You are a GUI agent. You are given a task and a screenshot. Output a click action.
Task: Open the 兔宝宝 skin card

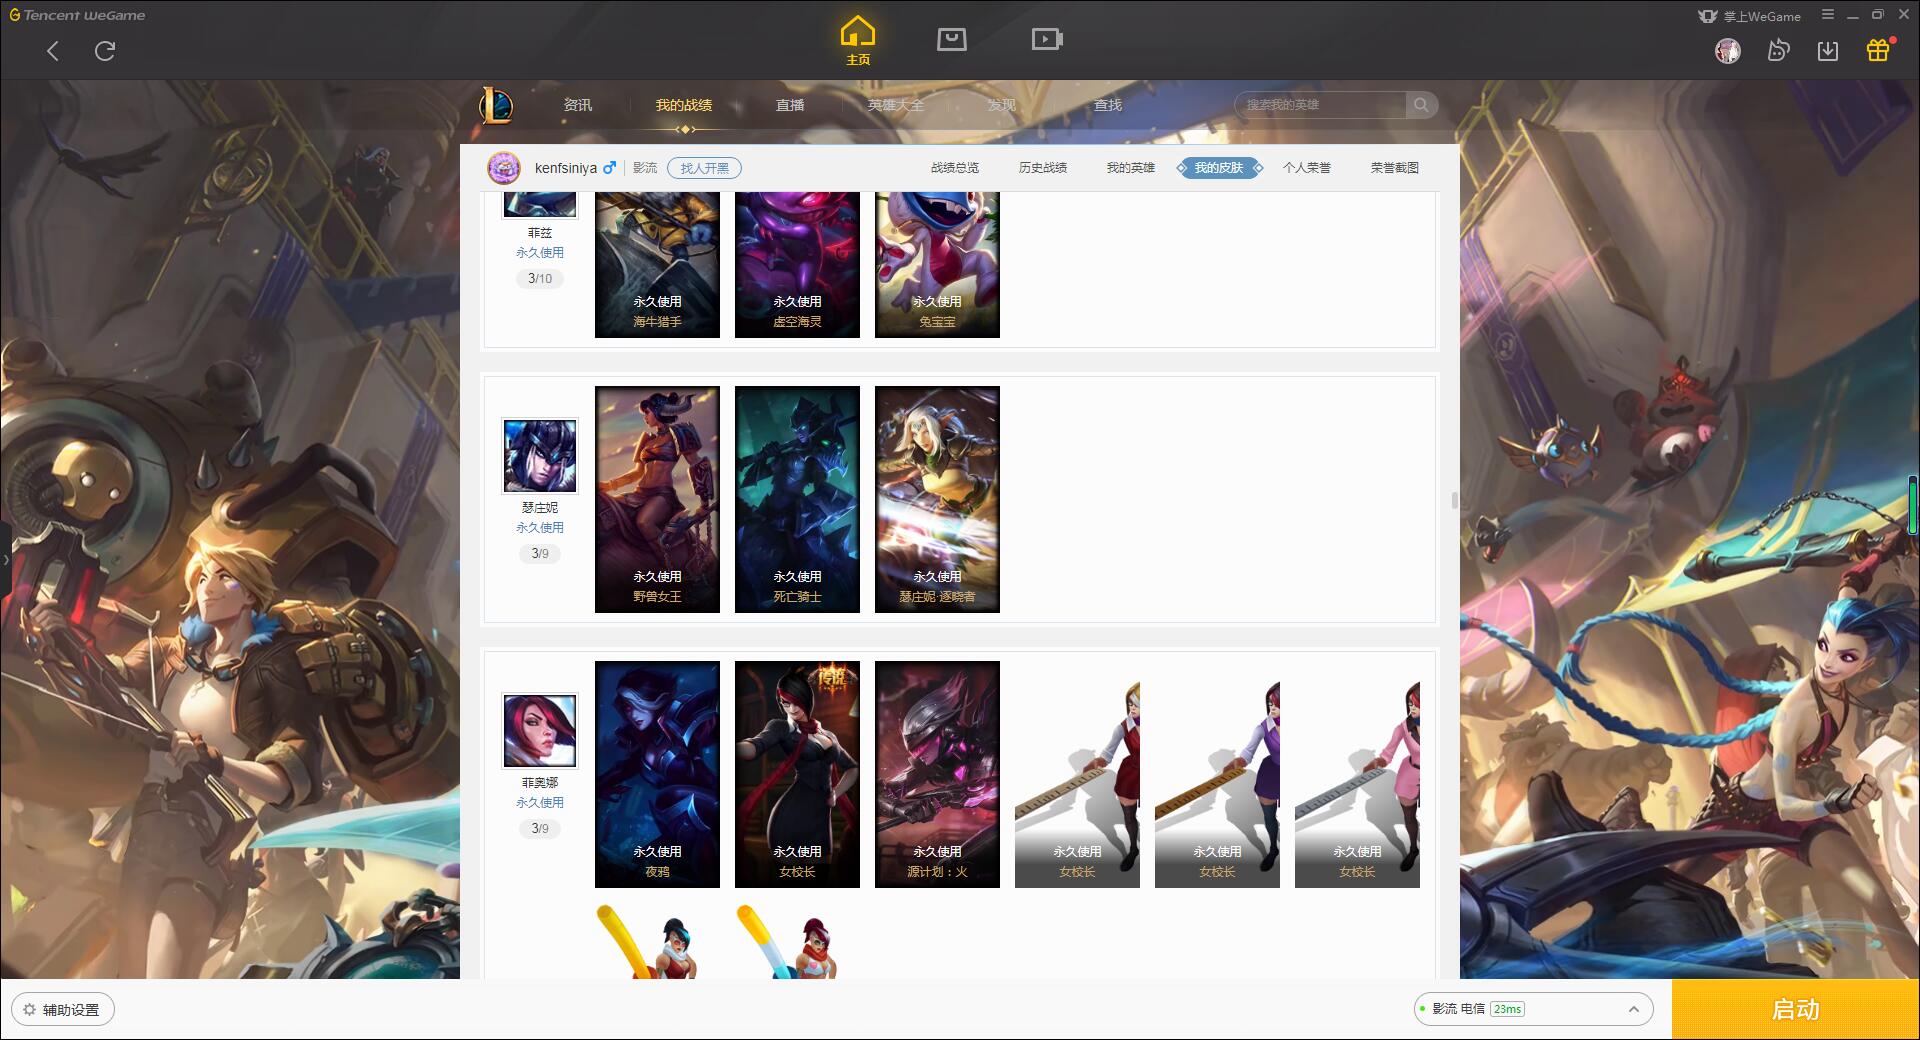937,265
